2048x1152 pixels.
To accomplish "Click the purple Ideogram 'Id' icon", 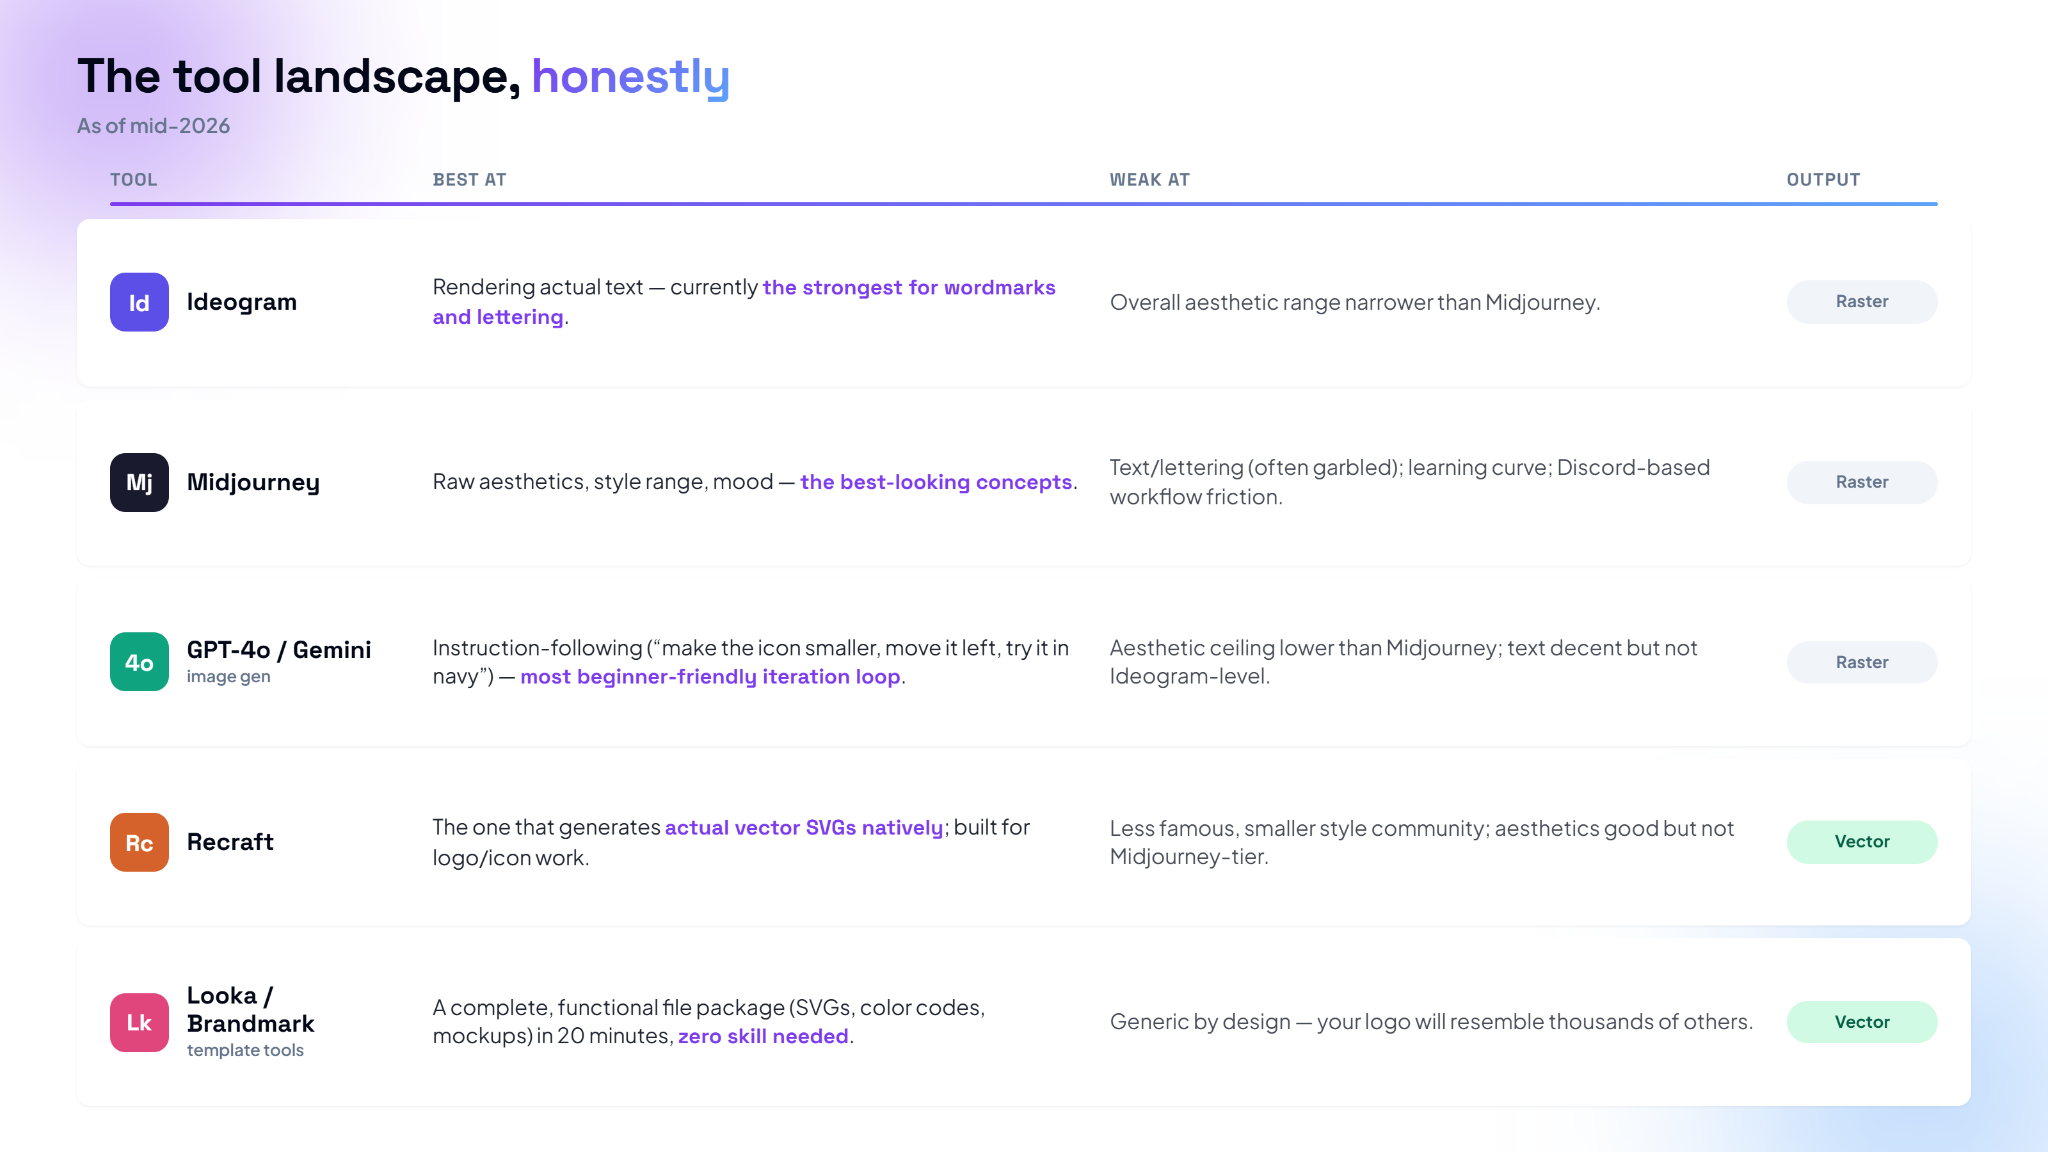I will (139, 302).
